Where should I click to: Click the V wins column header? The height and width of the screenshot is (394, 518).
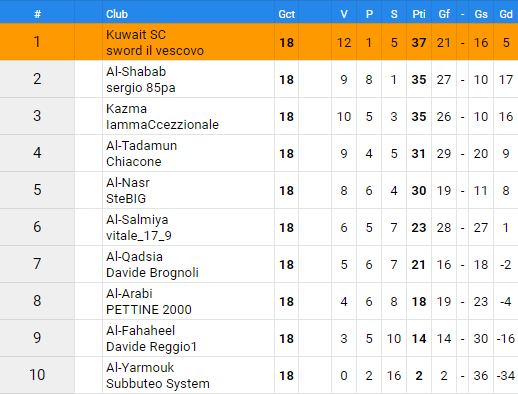pos(344,14)
